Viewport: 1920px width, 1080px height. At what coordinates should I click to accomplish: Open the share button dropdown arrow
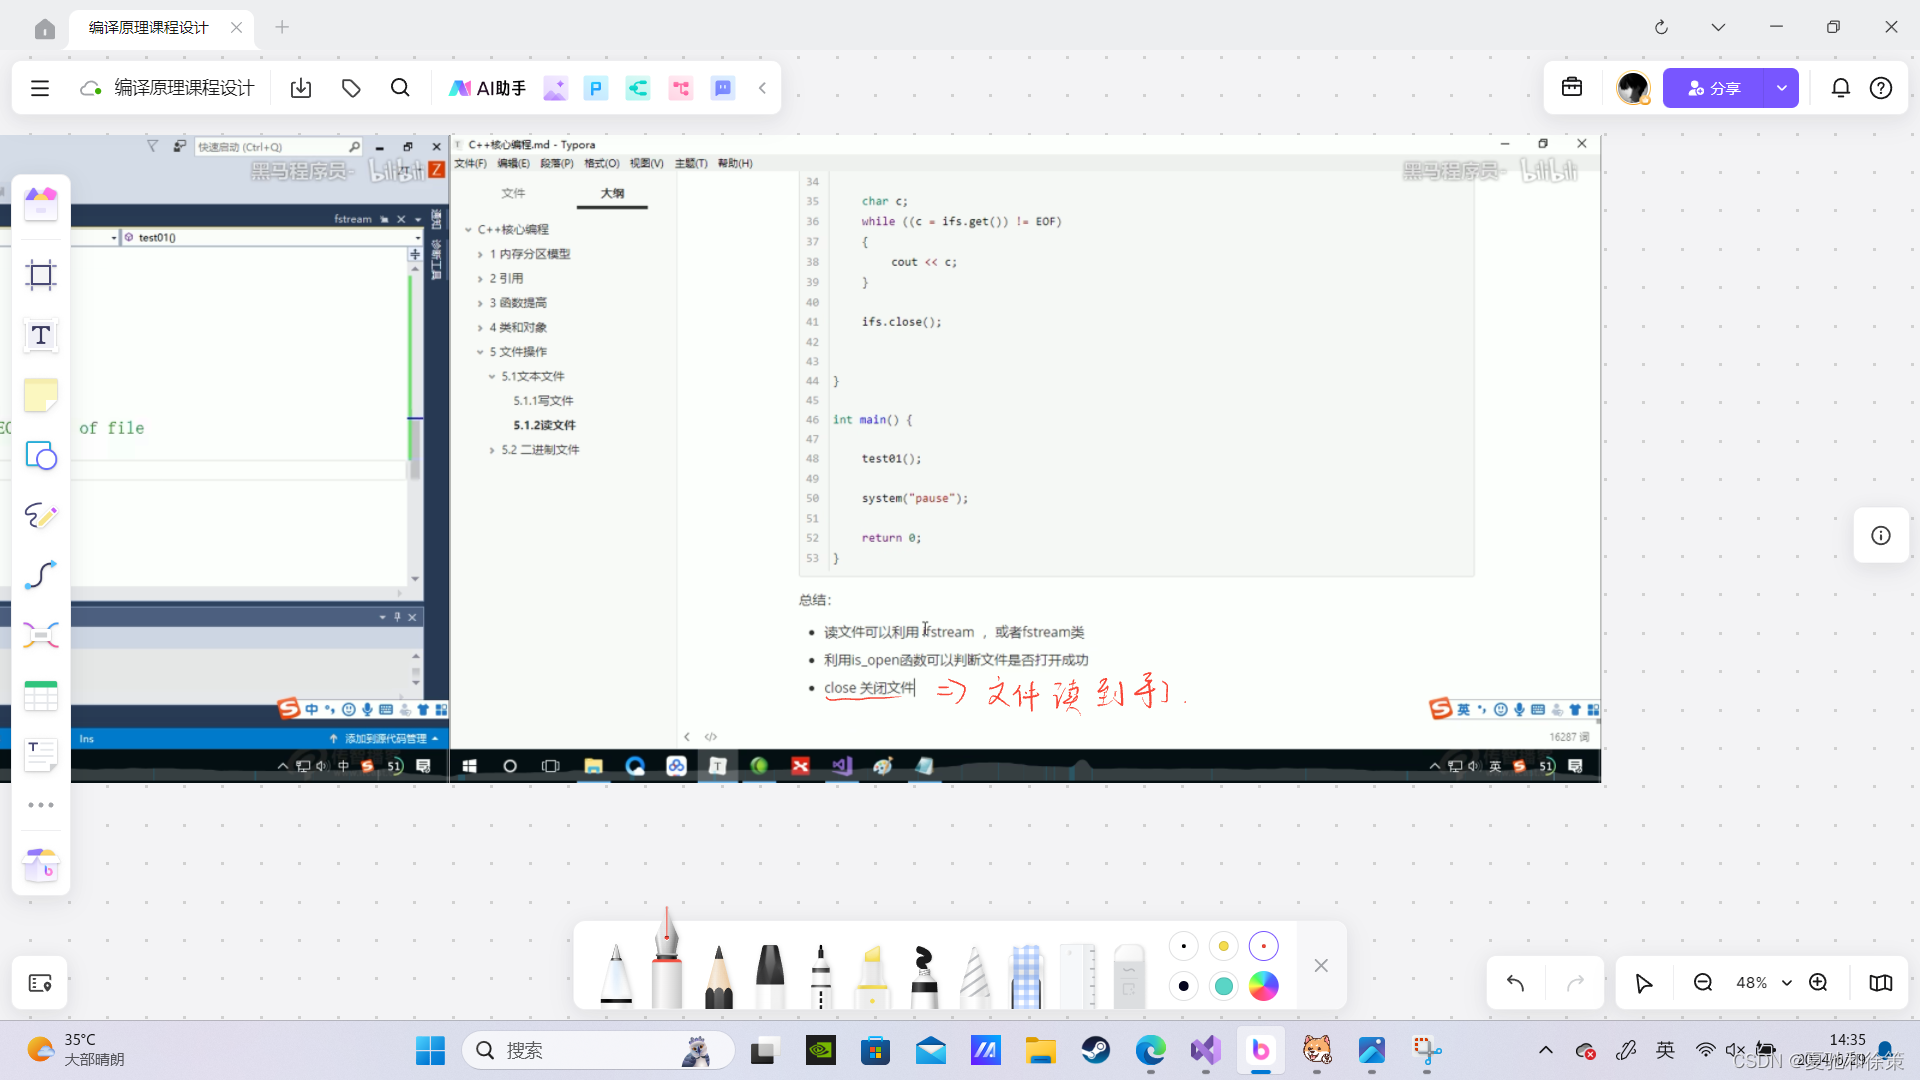pyautogui.click(x=1781, y=88)
